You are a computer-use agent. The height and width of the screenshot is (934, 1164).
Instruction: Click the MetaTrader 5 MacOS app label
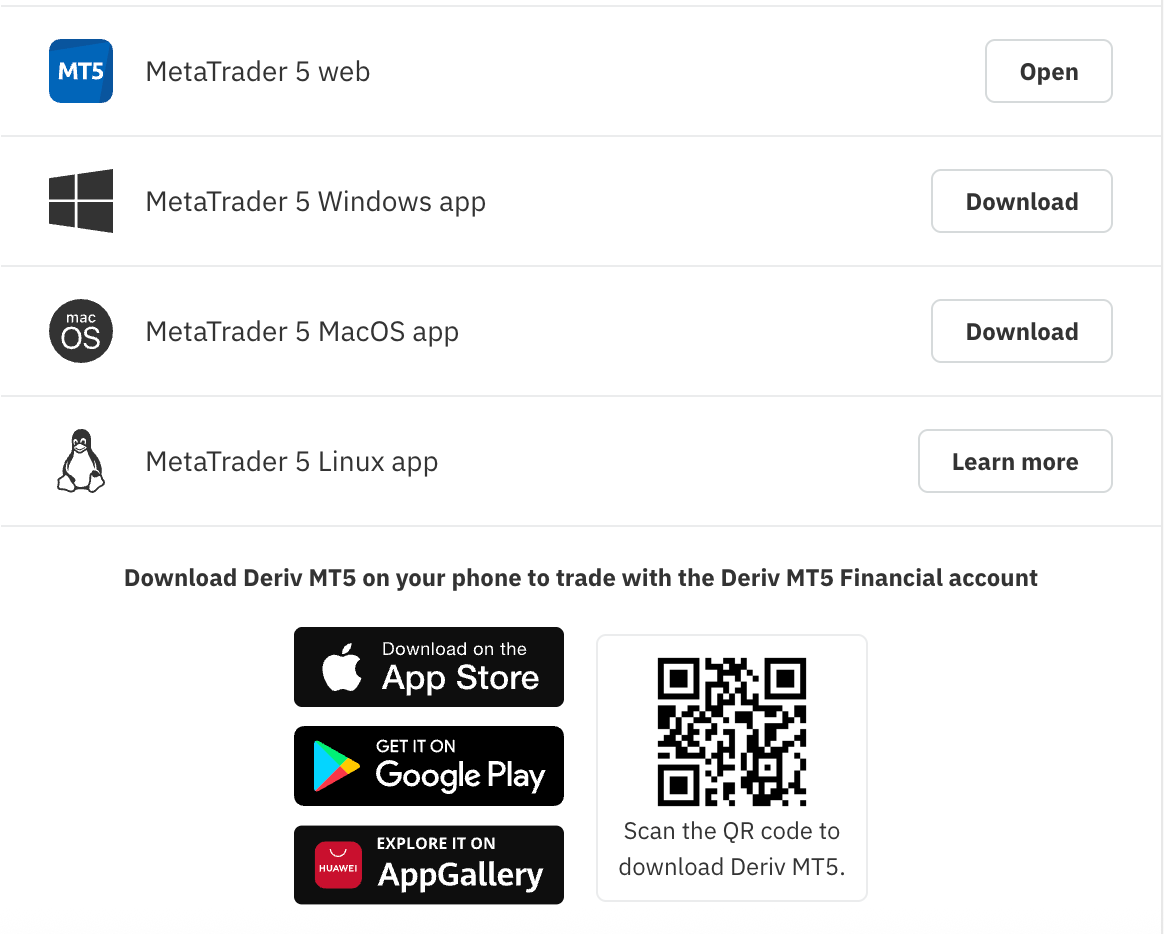[x=302, y=331]
